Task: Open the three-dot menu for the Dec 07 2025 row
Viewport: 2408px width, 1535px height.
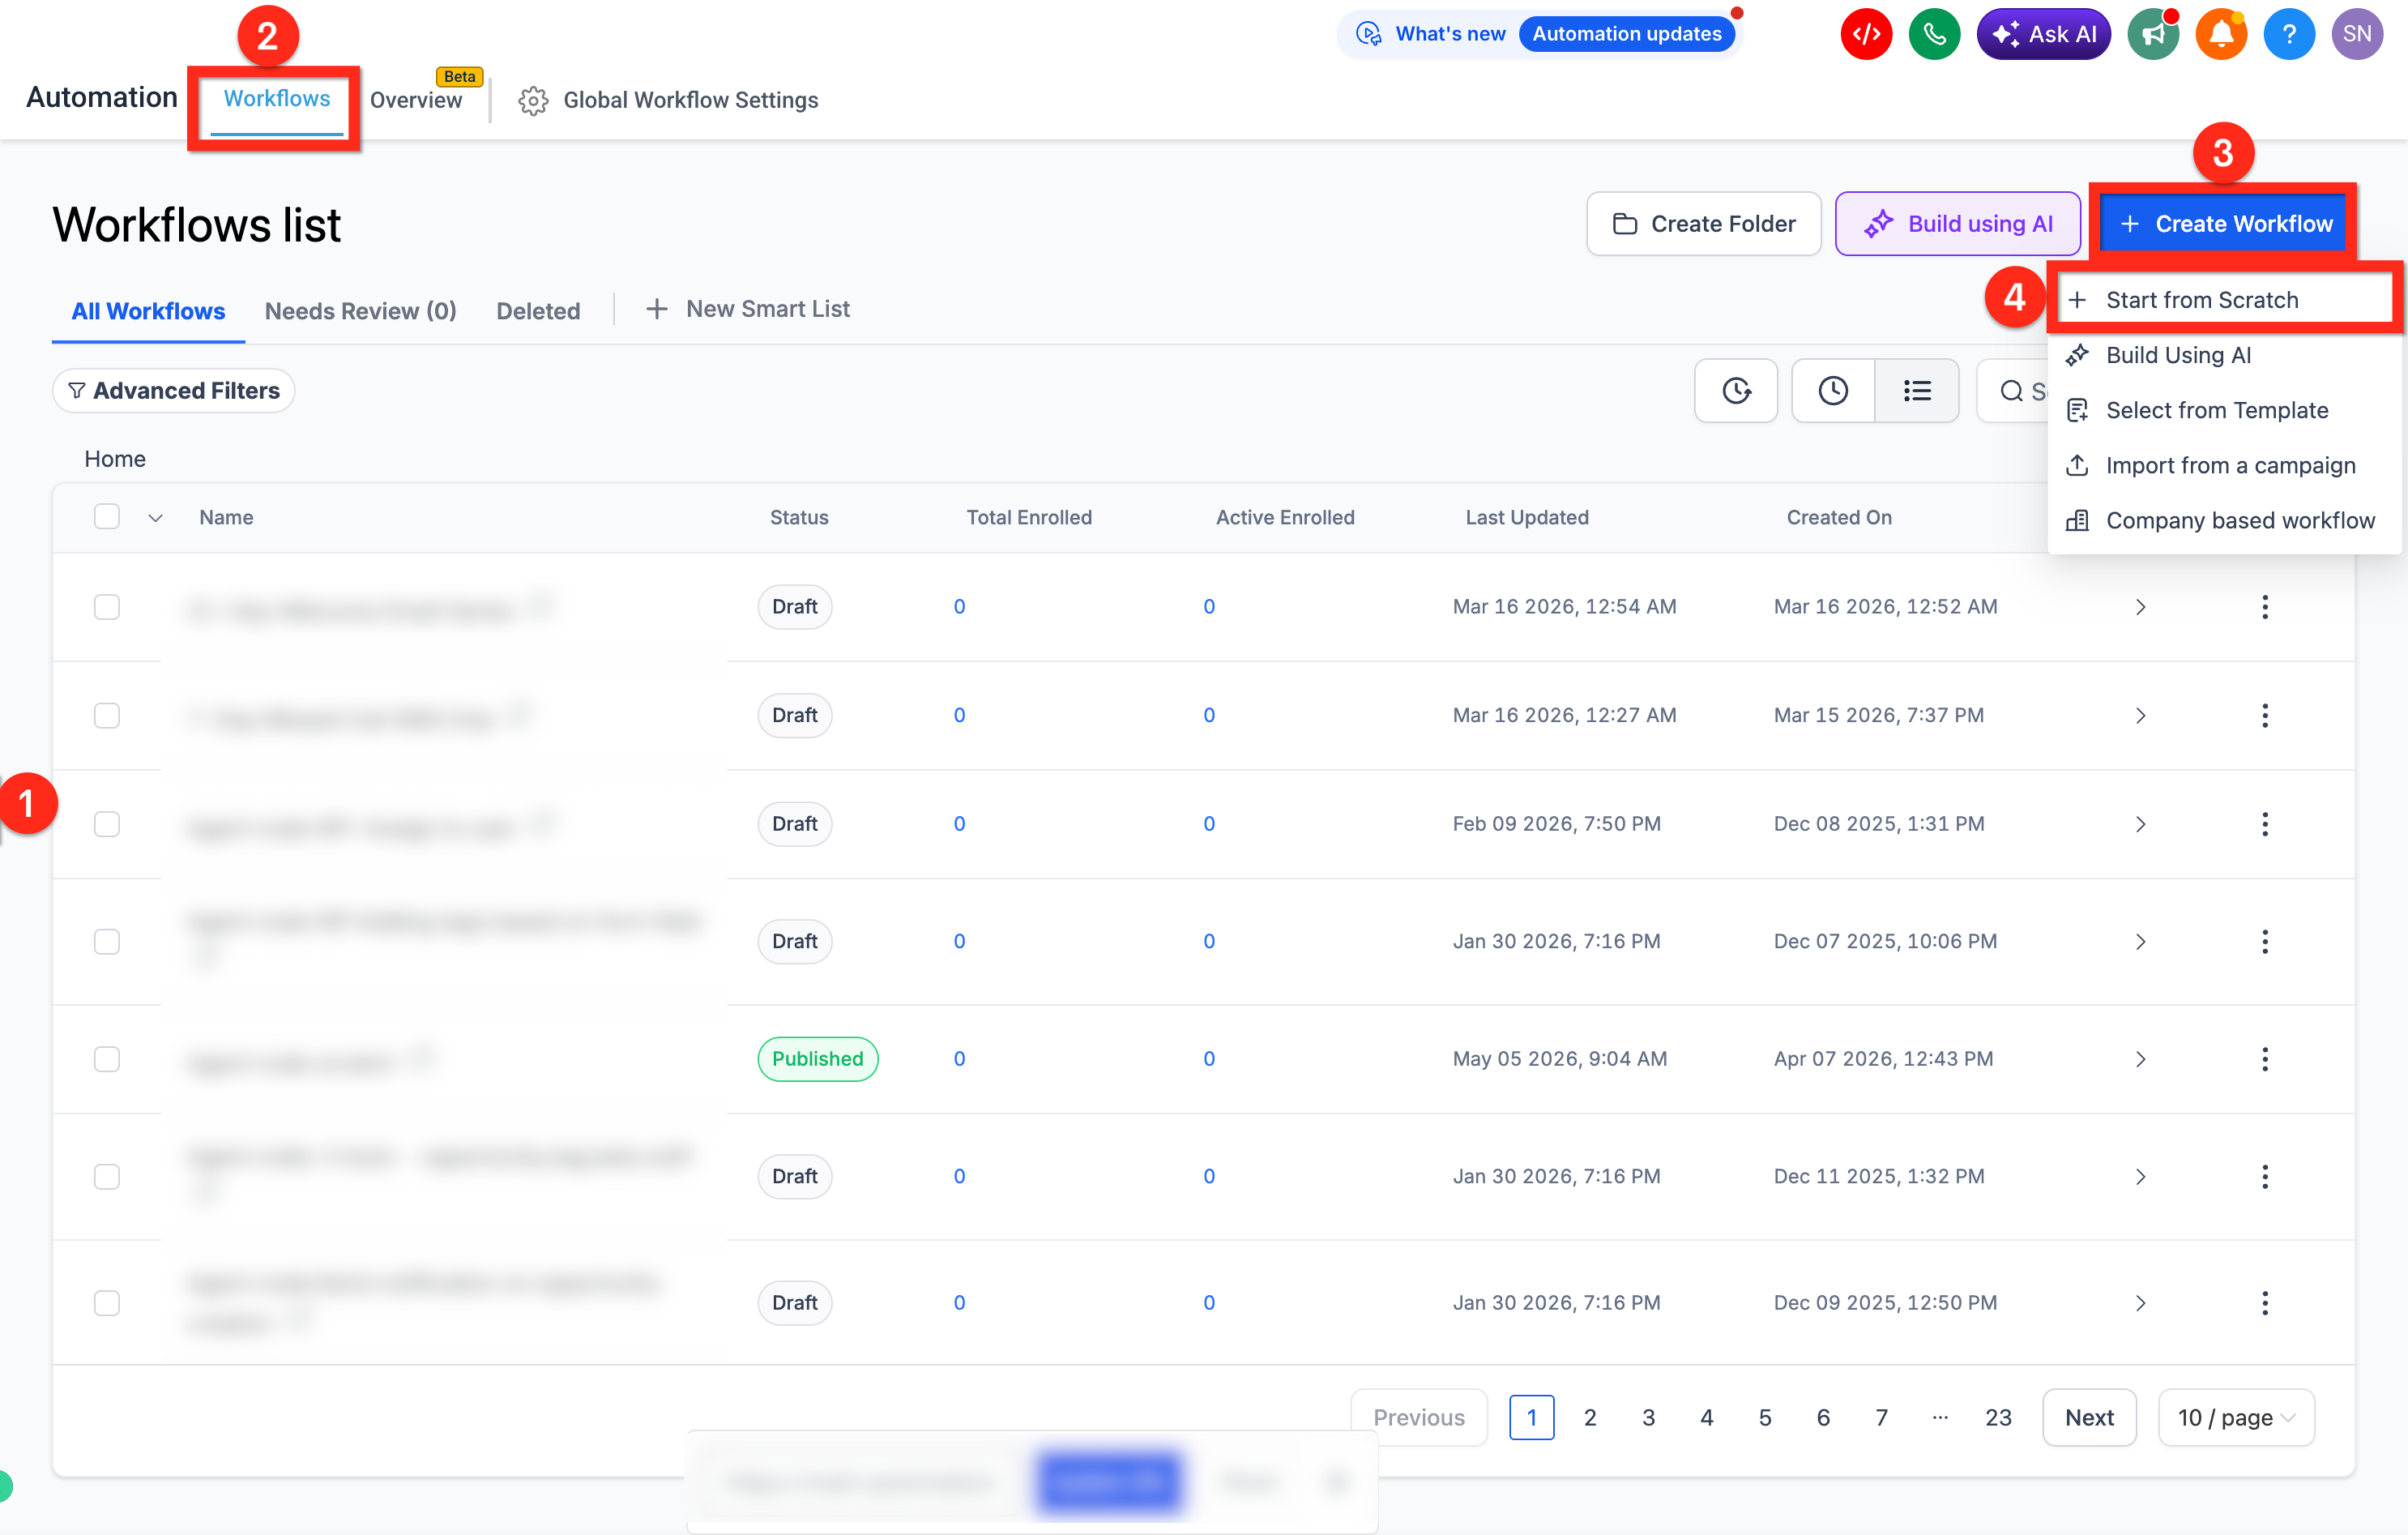Action: pos(2265,942)
